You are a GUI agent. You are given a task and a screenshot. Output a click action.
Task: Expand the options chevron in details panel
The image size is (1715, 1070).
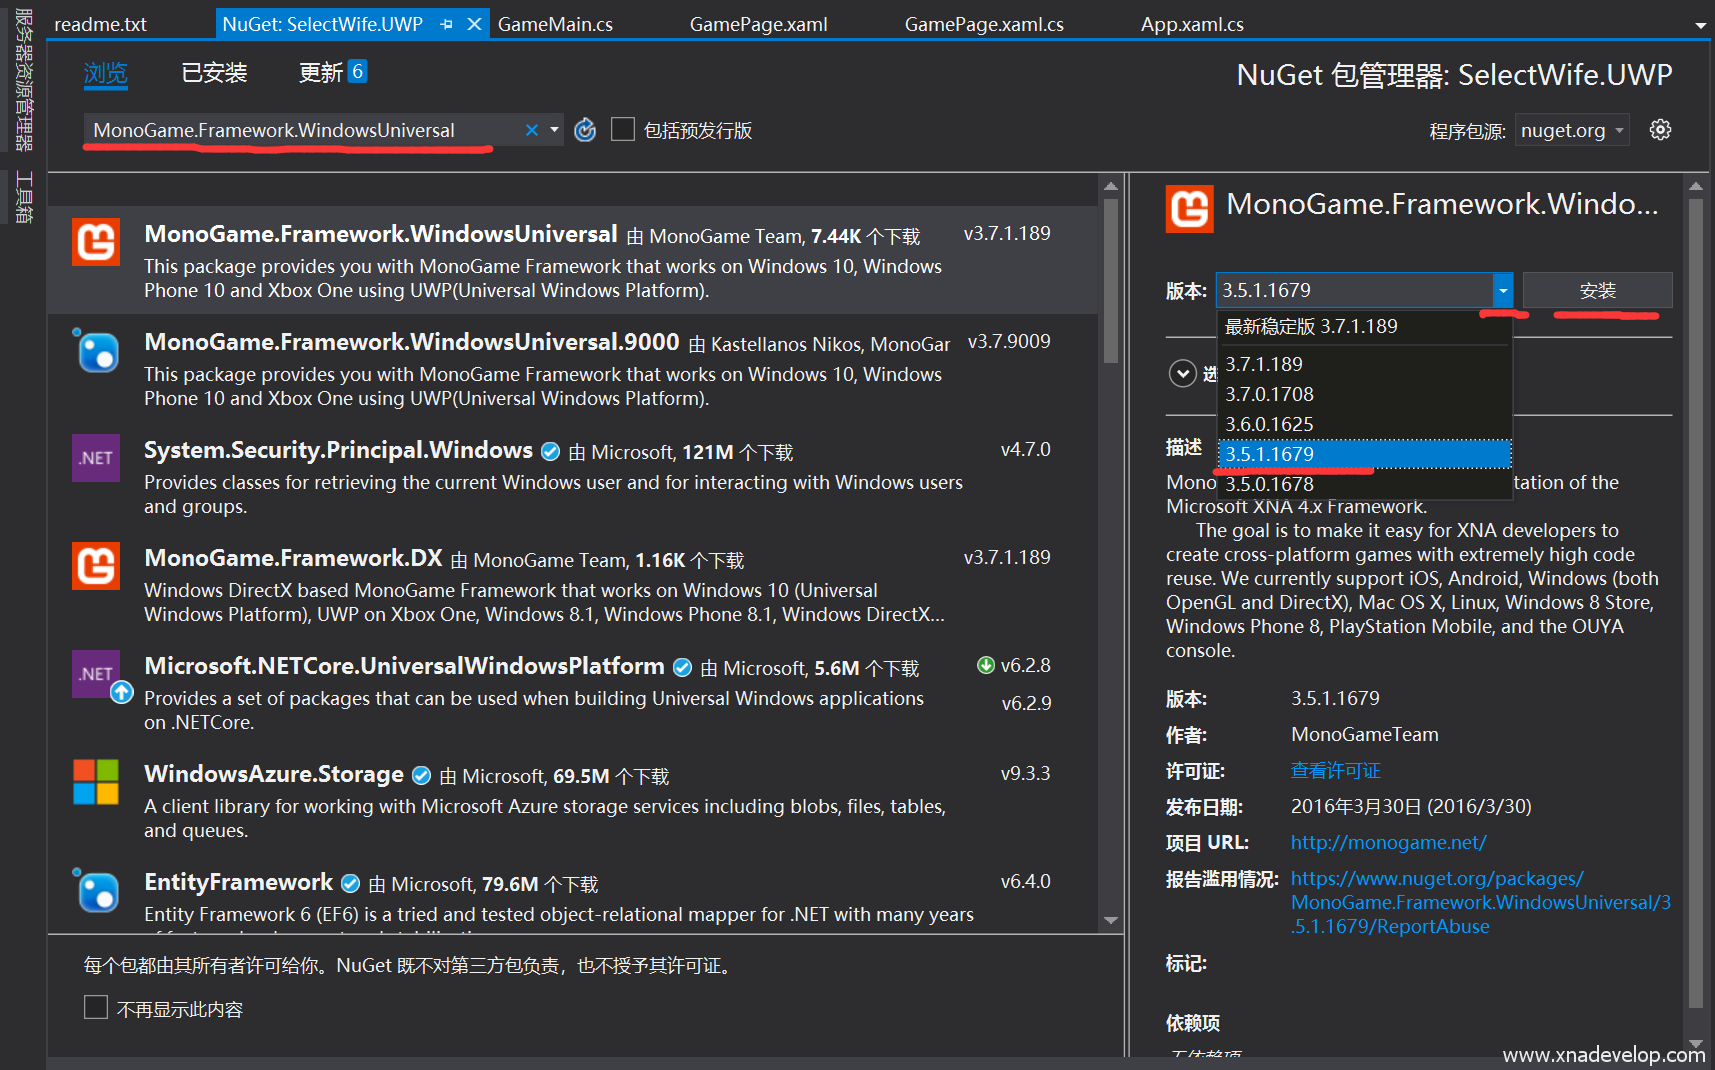pos(1182,373)
